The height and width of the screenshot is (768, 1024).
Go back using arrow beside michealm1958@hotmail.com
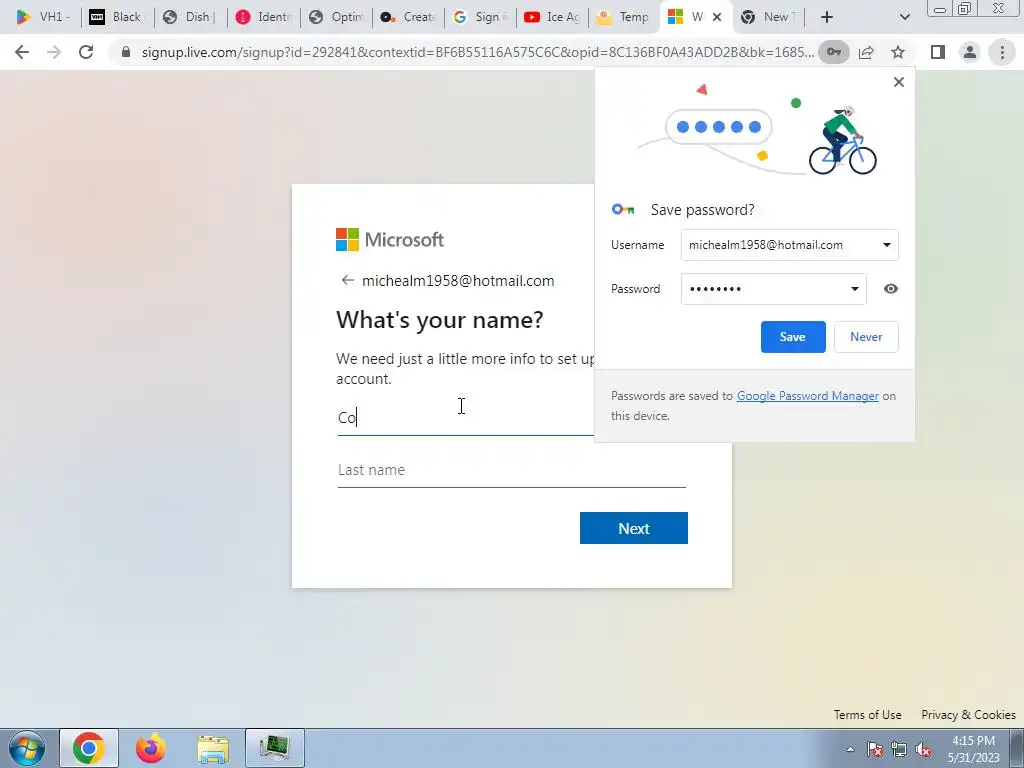(347, 280)
